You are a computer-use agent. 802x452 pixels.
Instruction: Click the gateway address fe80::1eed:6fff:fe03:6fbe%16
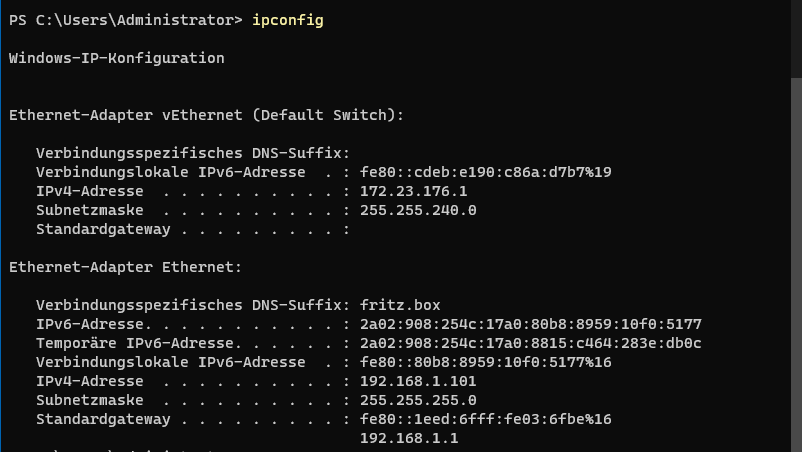point(485,419)
